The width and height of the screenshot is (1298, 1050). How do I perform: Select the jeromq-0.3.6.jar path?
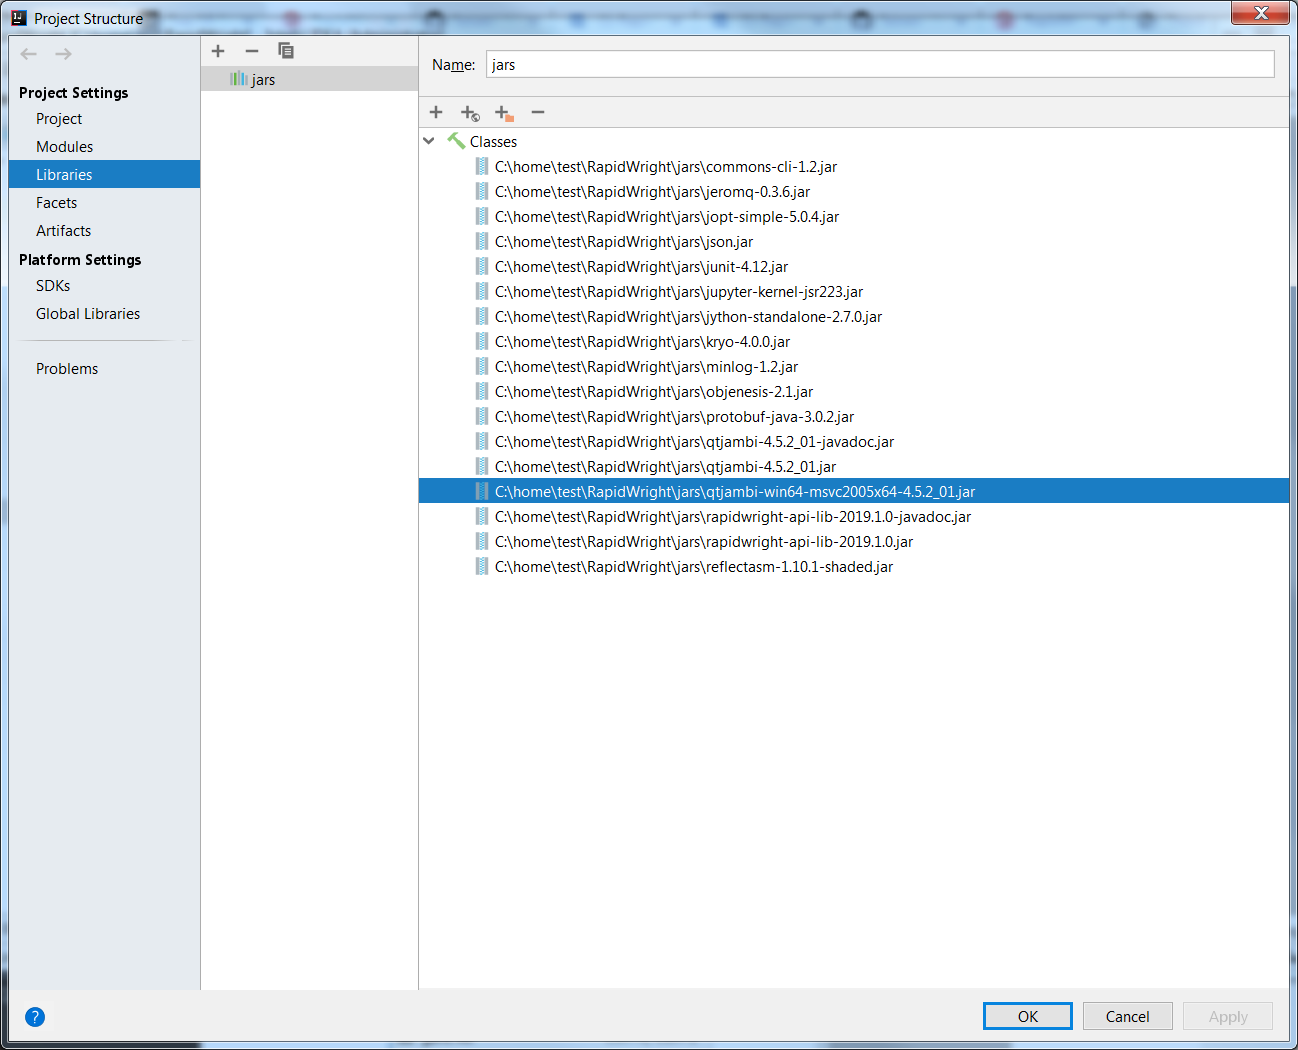[x=653, y=191]
